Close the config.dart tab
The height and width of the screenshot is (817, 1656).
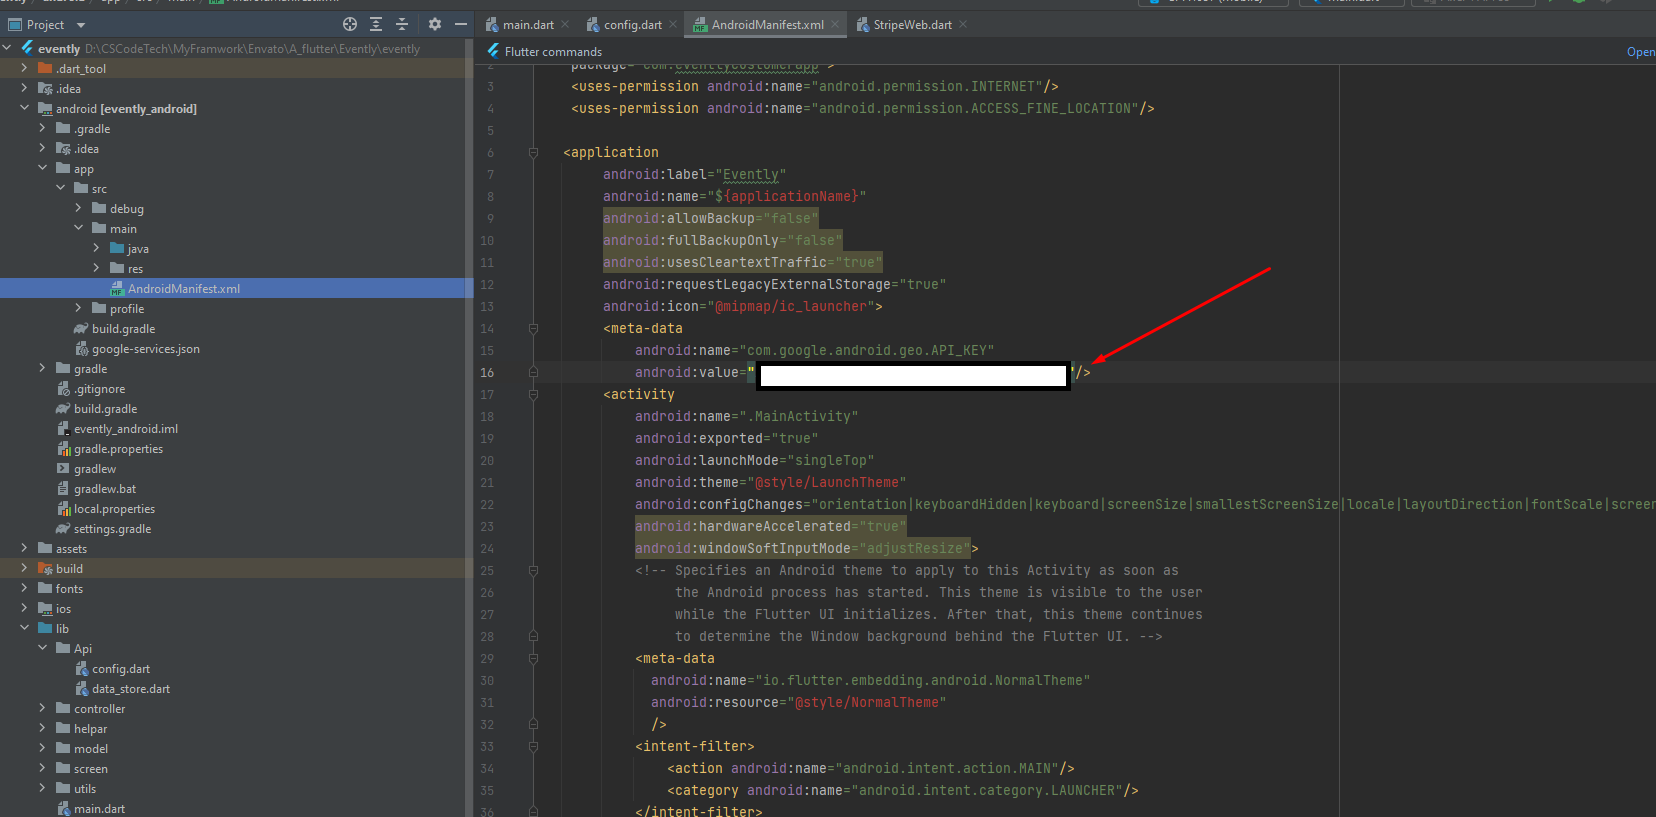pos(673,25)
